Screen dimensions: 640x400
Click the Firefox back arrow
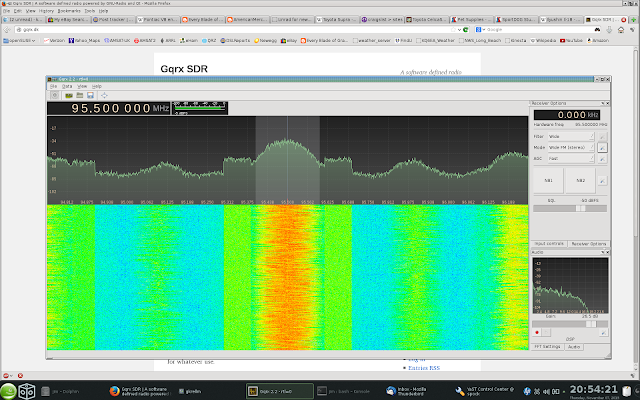[7, 30]
